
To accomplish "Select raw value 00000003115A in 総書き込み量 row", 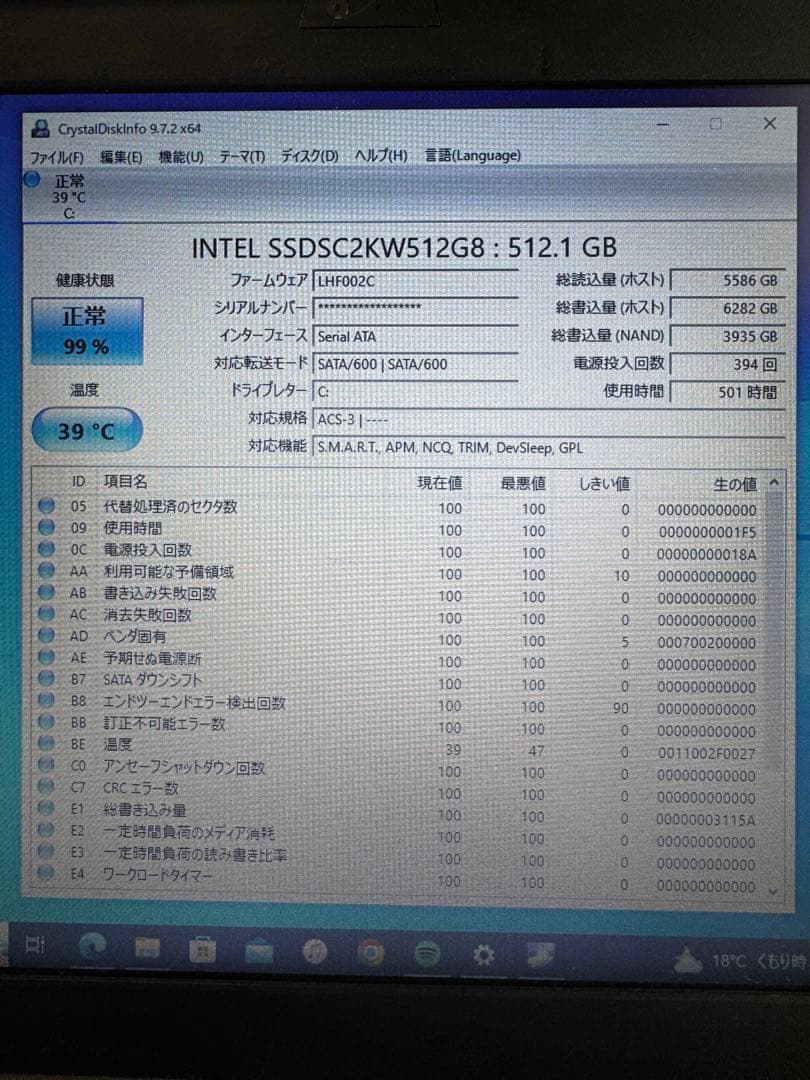I will coord(706,820).
